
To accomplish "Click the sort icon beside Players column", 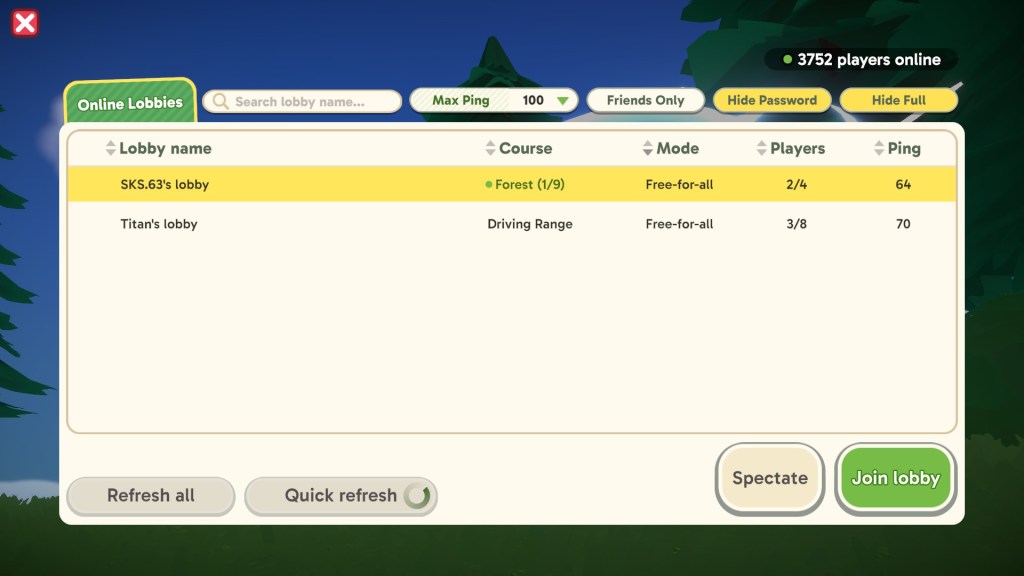I will click(760, 148).
